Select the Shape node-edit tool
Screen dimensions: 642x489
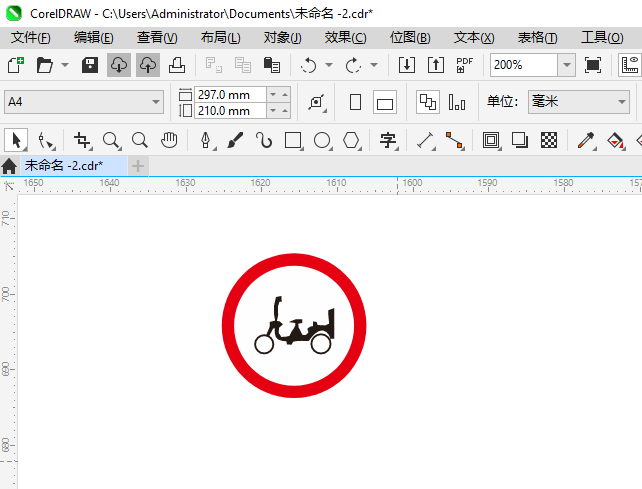click(x=46, y=140)
